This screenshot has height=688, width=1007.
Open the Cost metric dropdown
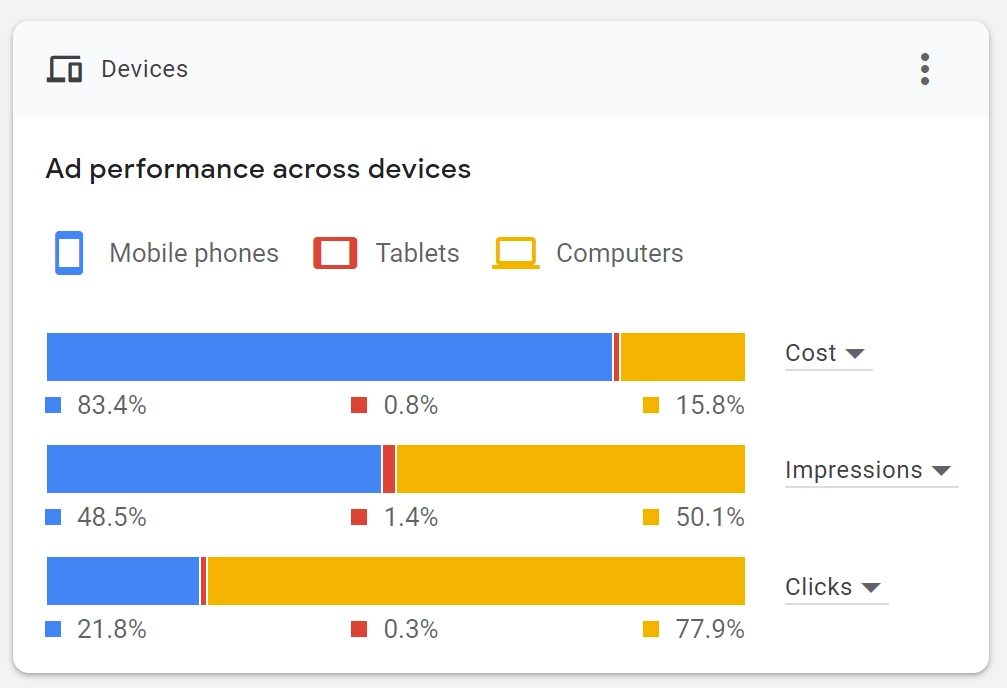(827, 353)
